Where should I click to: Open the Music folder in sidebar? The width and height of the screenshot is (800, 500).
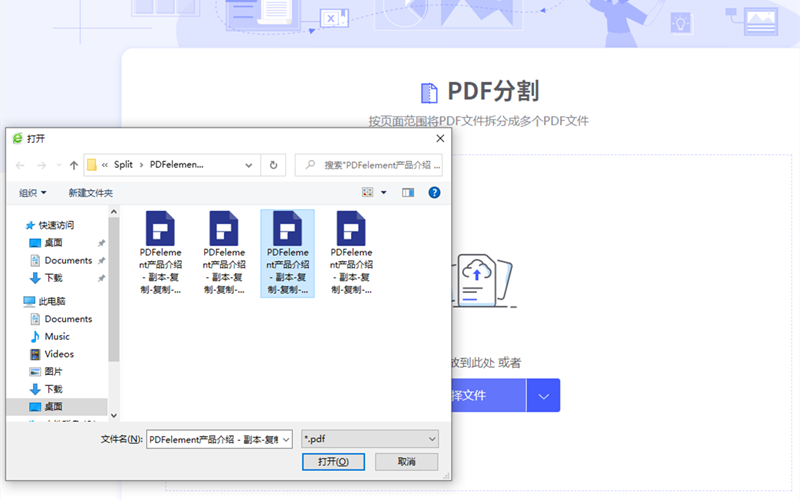57,337
